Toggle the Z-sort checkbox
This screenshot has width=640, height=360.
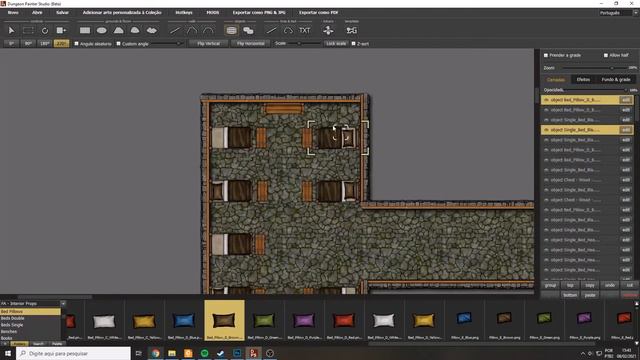pyautogui.click(x=353, y=44)
